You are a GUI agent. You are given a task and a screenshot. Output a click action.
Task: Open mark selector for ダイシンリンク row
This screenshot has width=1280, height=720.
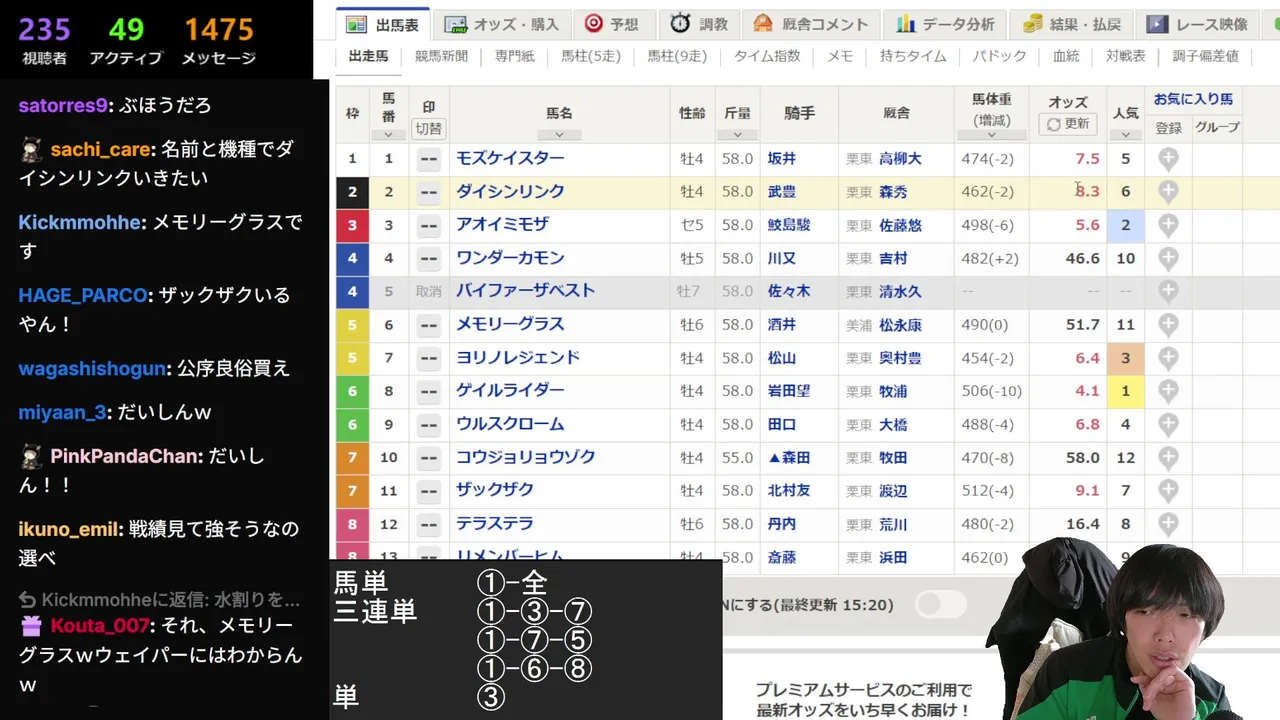[429, 192]
